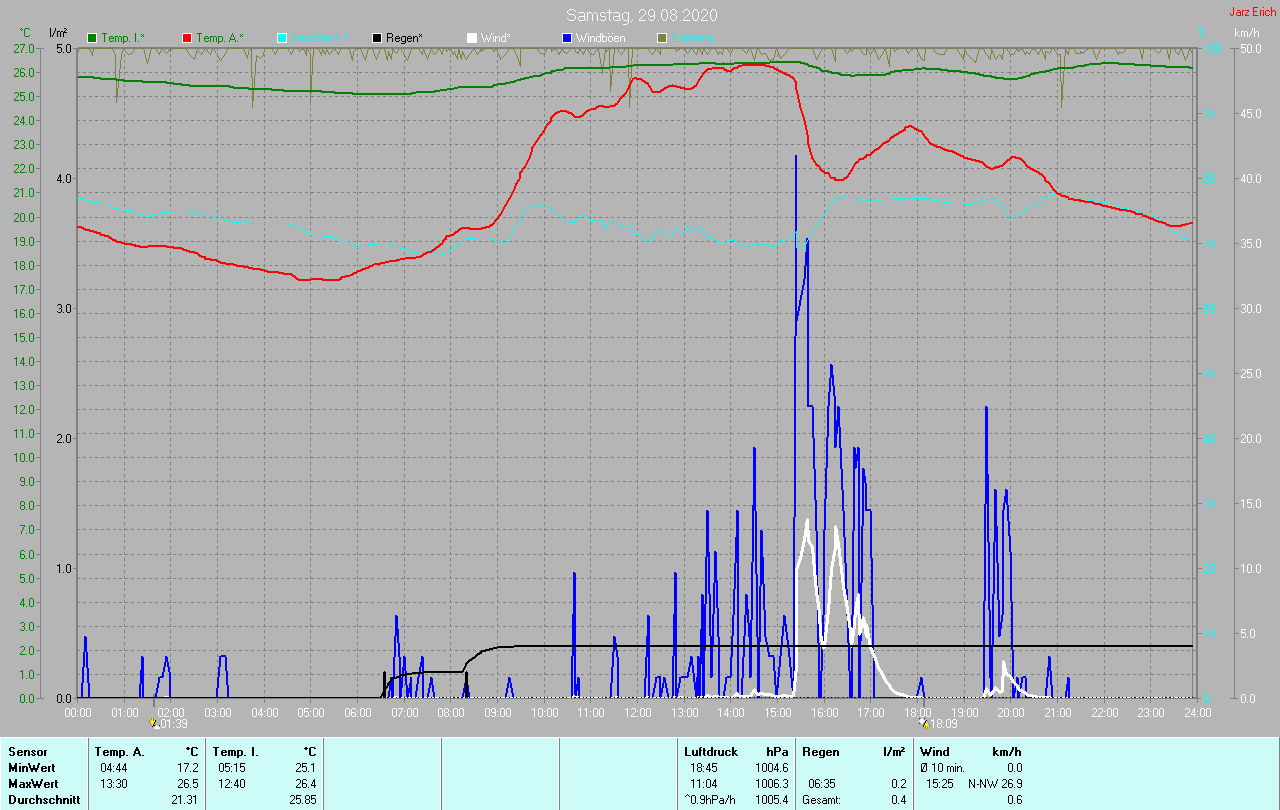1280x810 pixels.
Task: Click the white Wind legend square
Action: coord(472,38)
